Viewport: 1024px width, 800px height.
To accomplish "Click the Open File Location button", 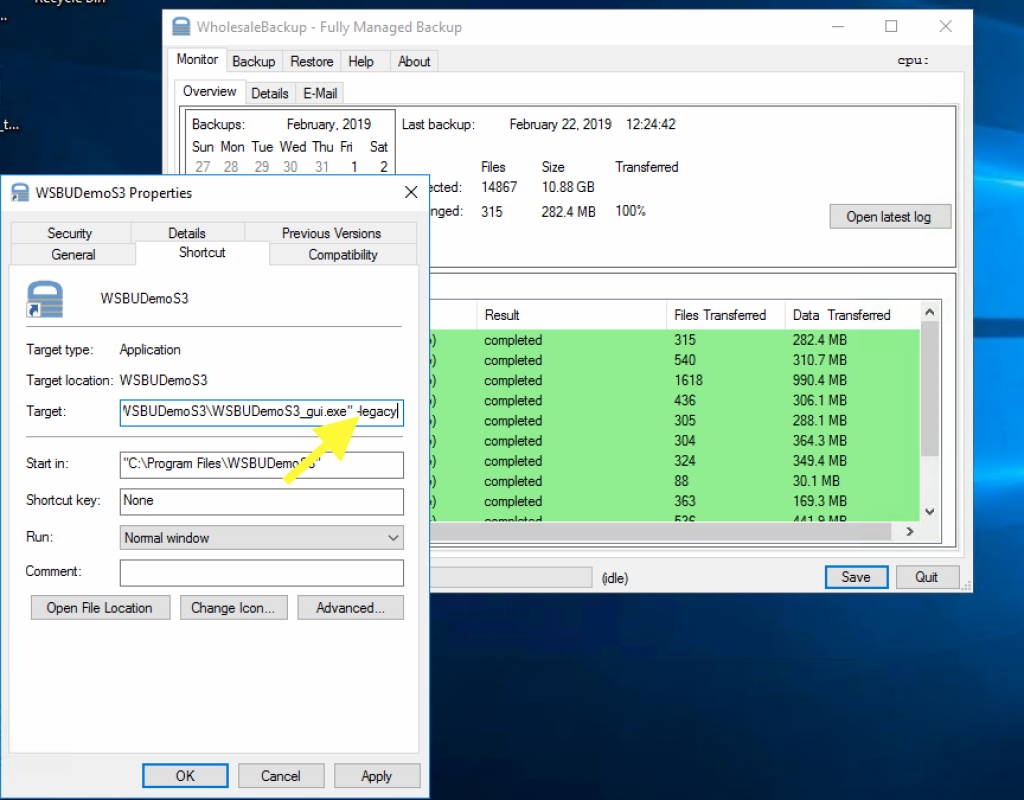I will (100, 608).
